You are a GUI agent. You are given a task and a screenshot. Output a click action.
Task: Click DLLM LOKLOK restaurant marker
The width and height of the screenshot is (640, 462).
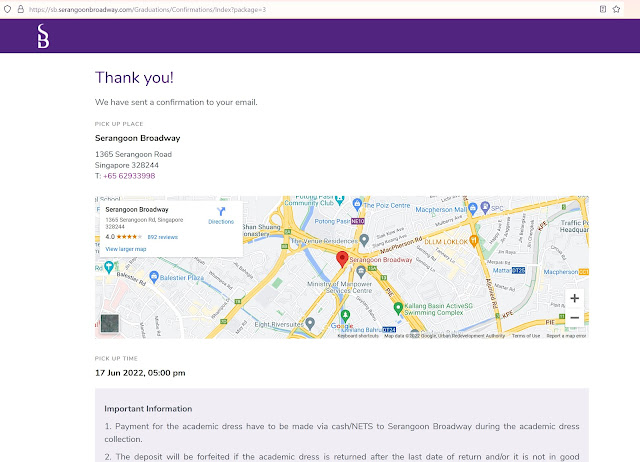(473, 241)
